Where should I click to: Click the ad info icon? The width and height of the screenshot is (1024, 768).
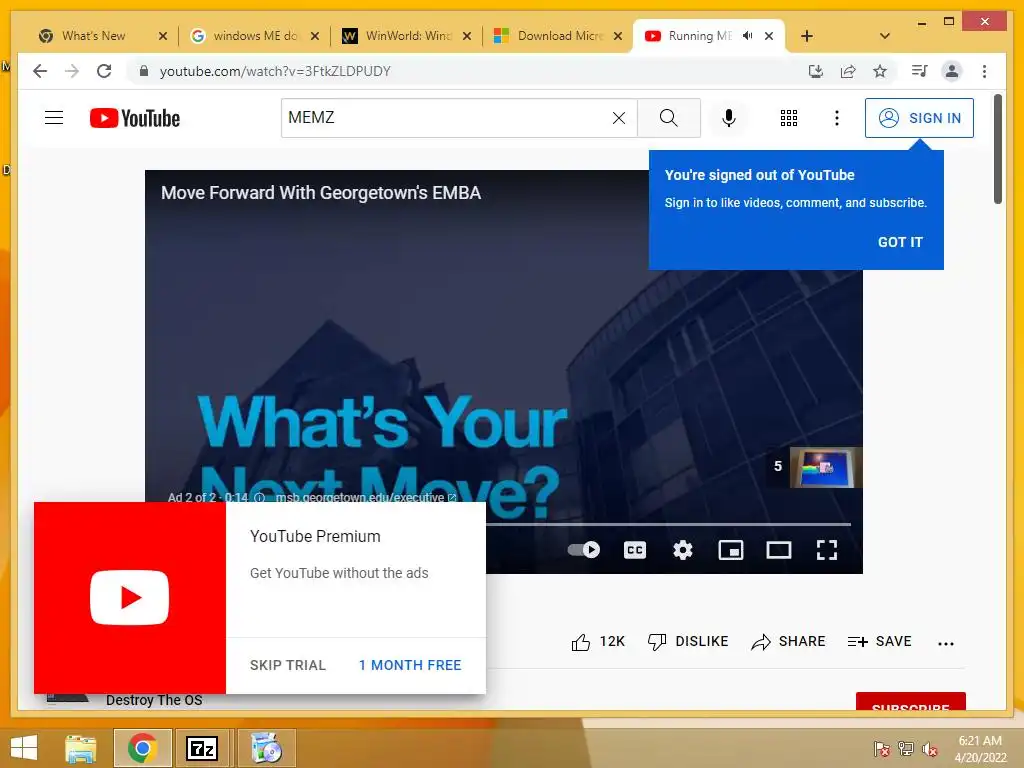259,497
